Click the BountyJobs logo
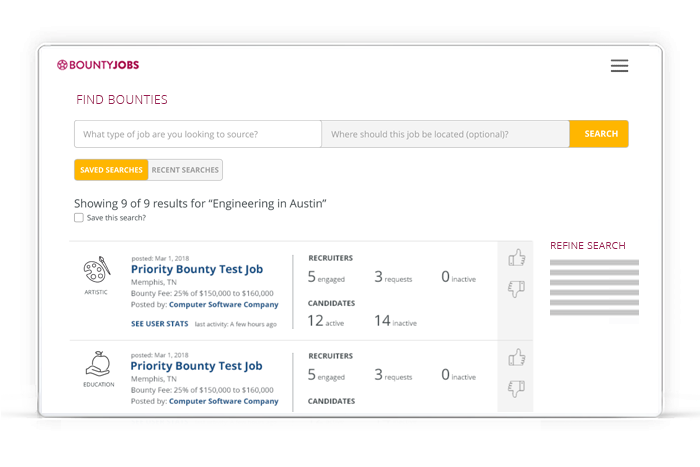Image resolution: width=700 pixels, height=467 pixels. 98,65
